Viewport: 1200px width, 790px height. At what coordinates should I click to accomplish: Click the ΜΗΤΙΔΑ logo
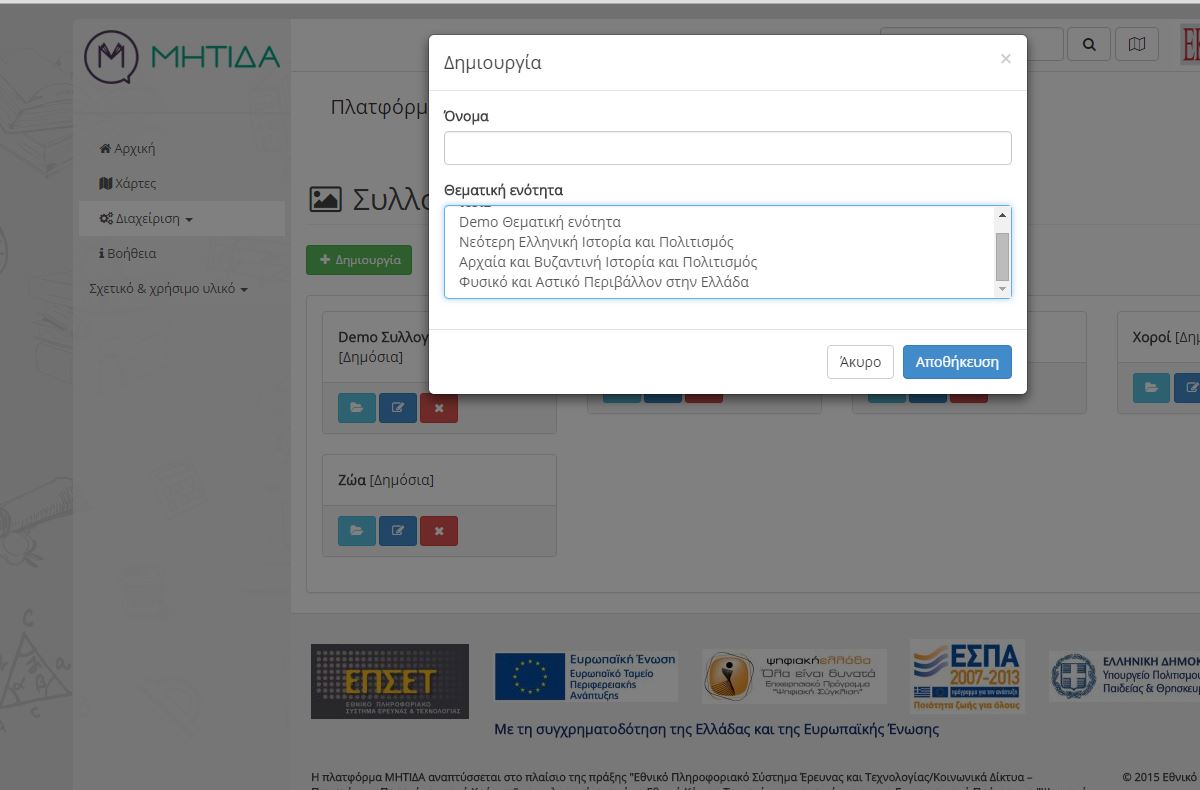[182, 56]
